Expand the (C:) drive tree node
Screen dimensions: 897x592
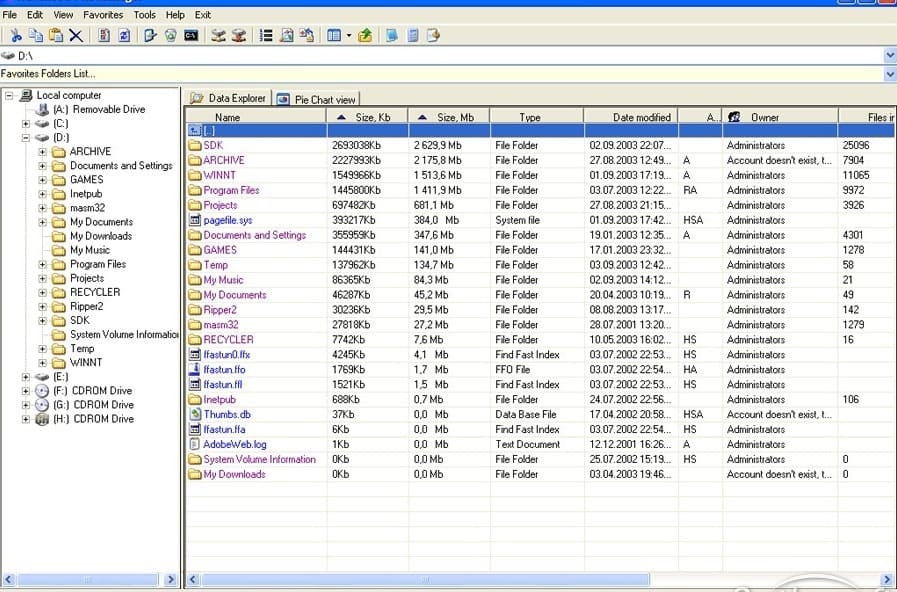point(26,124)
